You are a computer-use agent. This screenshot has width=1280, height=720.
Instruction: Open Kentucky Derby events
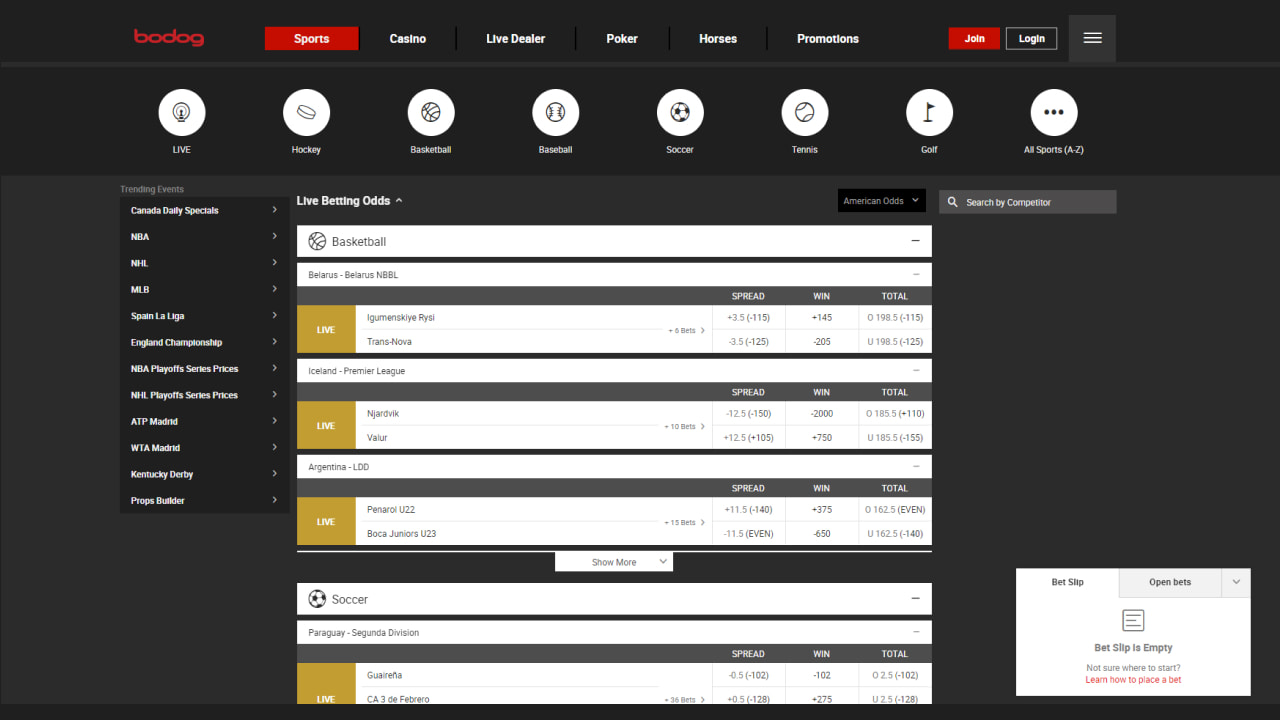pyautogui.click(x=204, y=474)
